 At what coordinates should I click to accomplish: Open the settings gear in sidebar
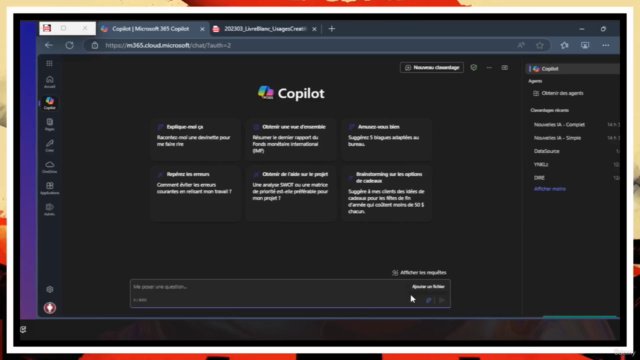click(50, 289)
